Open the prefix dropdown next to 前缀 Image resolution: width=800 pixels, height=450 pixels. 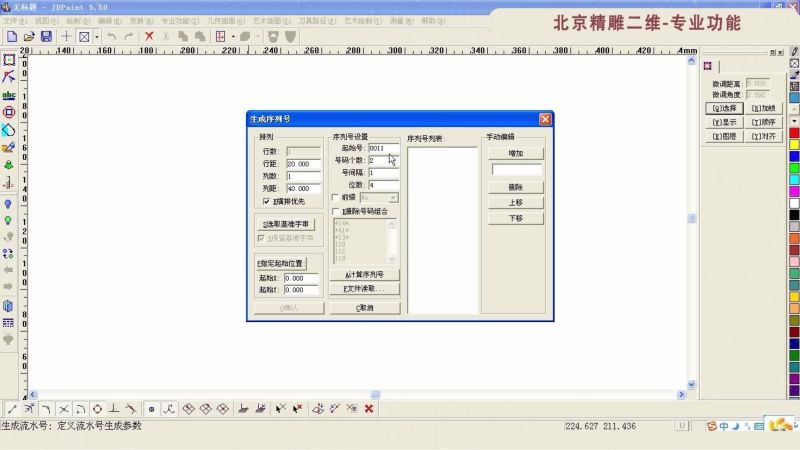(393, 198)
